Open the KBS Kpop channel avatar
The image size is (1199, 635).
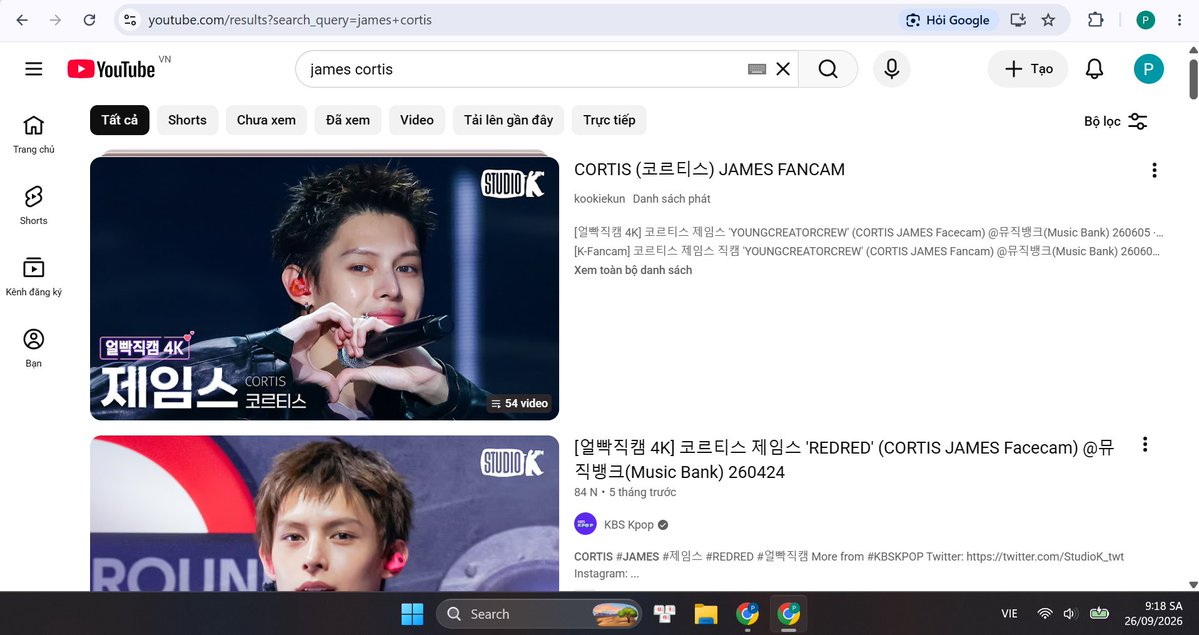click(586, 524)
